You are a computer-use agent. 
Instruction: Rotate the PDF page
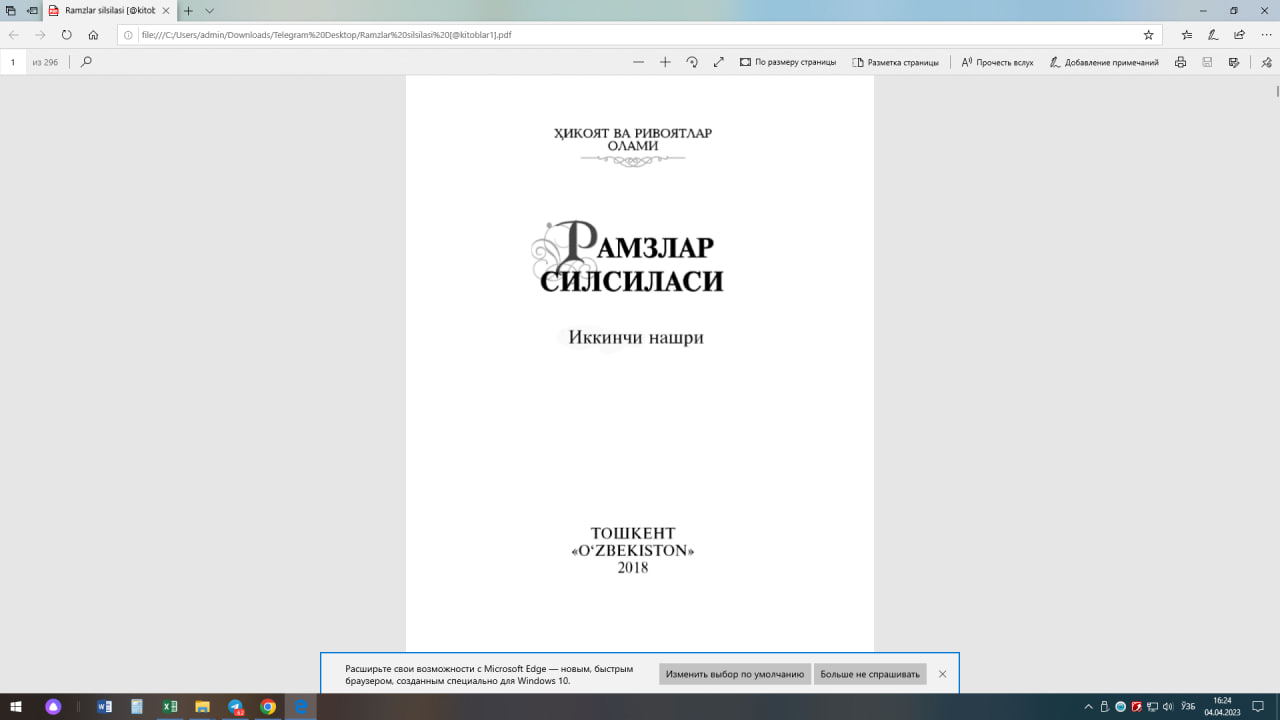692,62
